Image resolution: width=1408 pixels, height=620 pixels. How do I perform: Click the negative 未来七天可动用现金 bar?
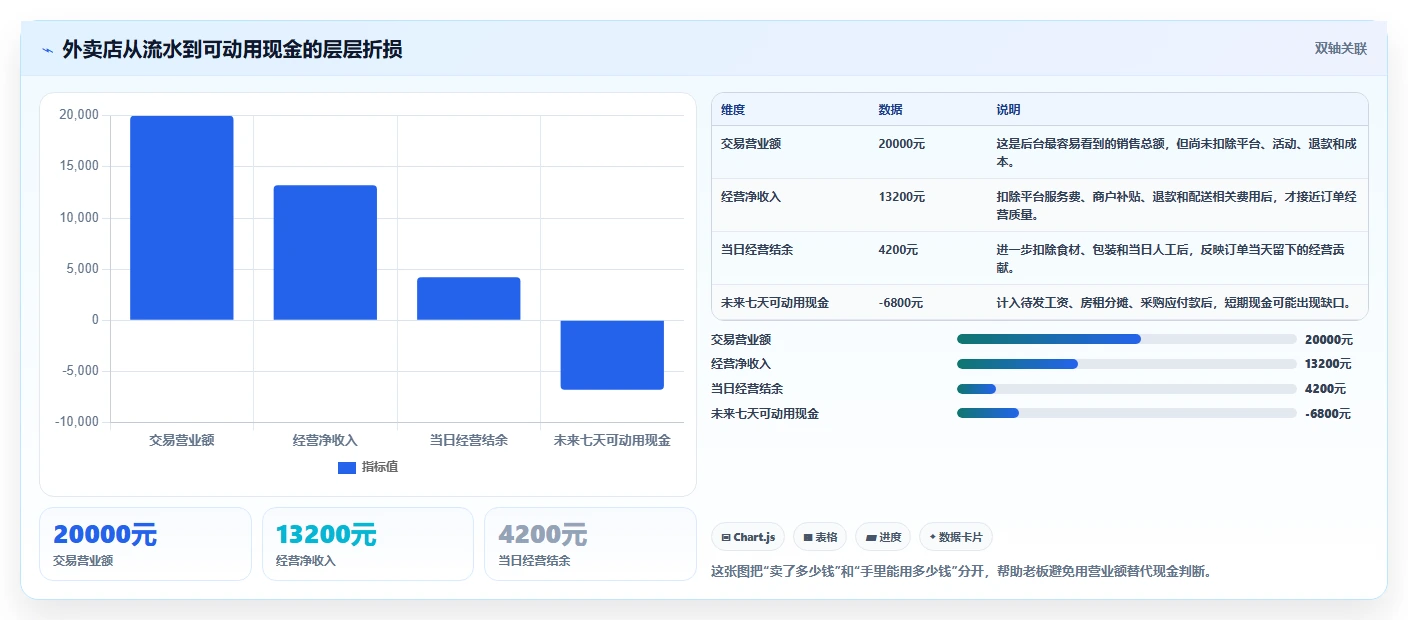[x=612, y=355]
